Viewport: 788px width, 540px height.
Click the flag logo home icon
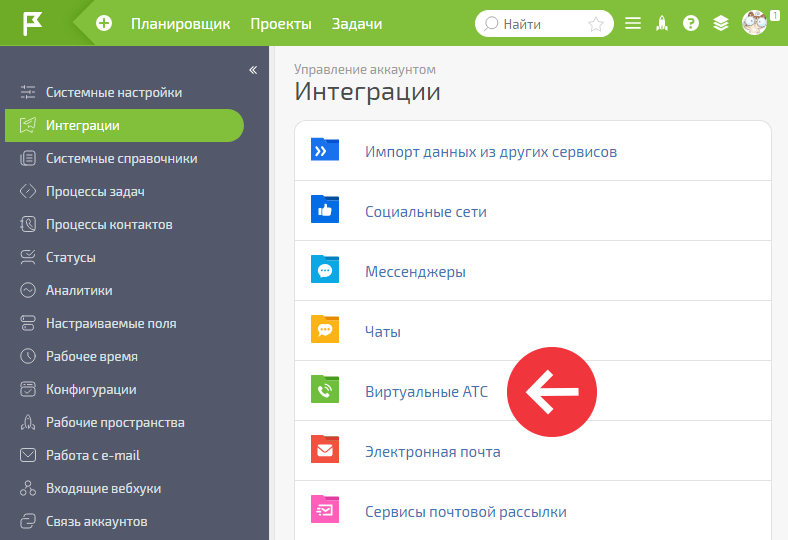33,23
